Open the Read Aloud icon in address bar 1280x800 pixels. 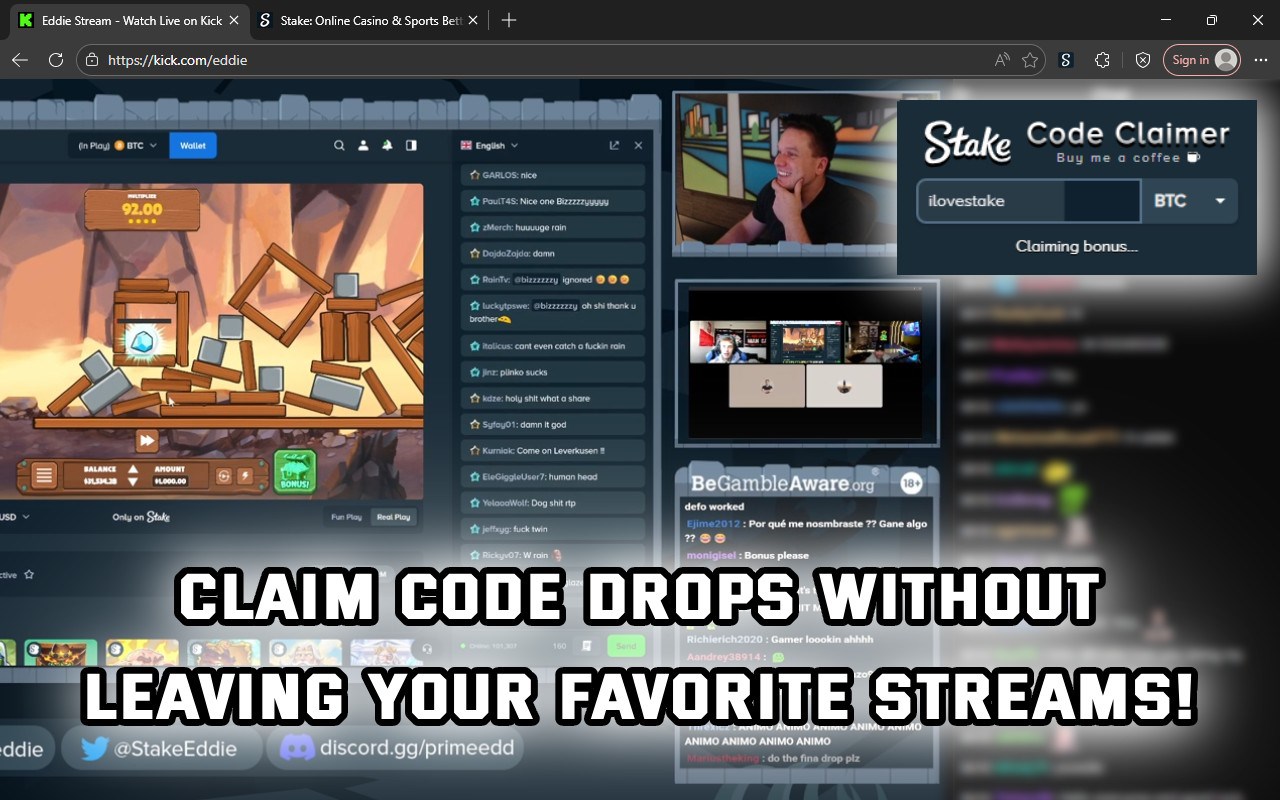pos(1002,60)
